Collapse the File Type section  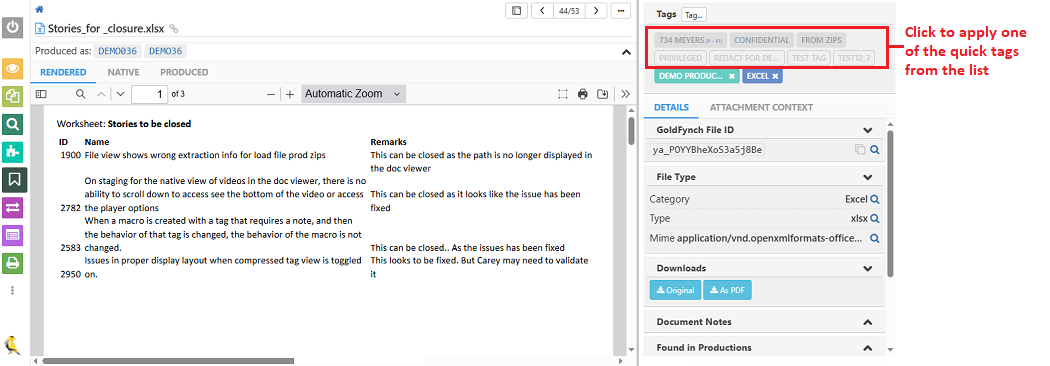point(868,177)
